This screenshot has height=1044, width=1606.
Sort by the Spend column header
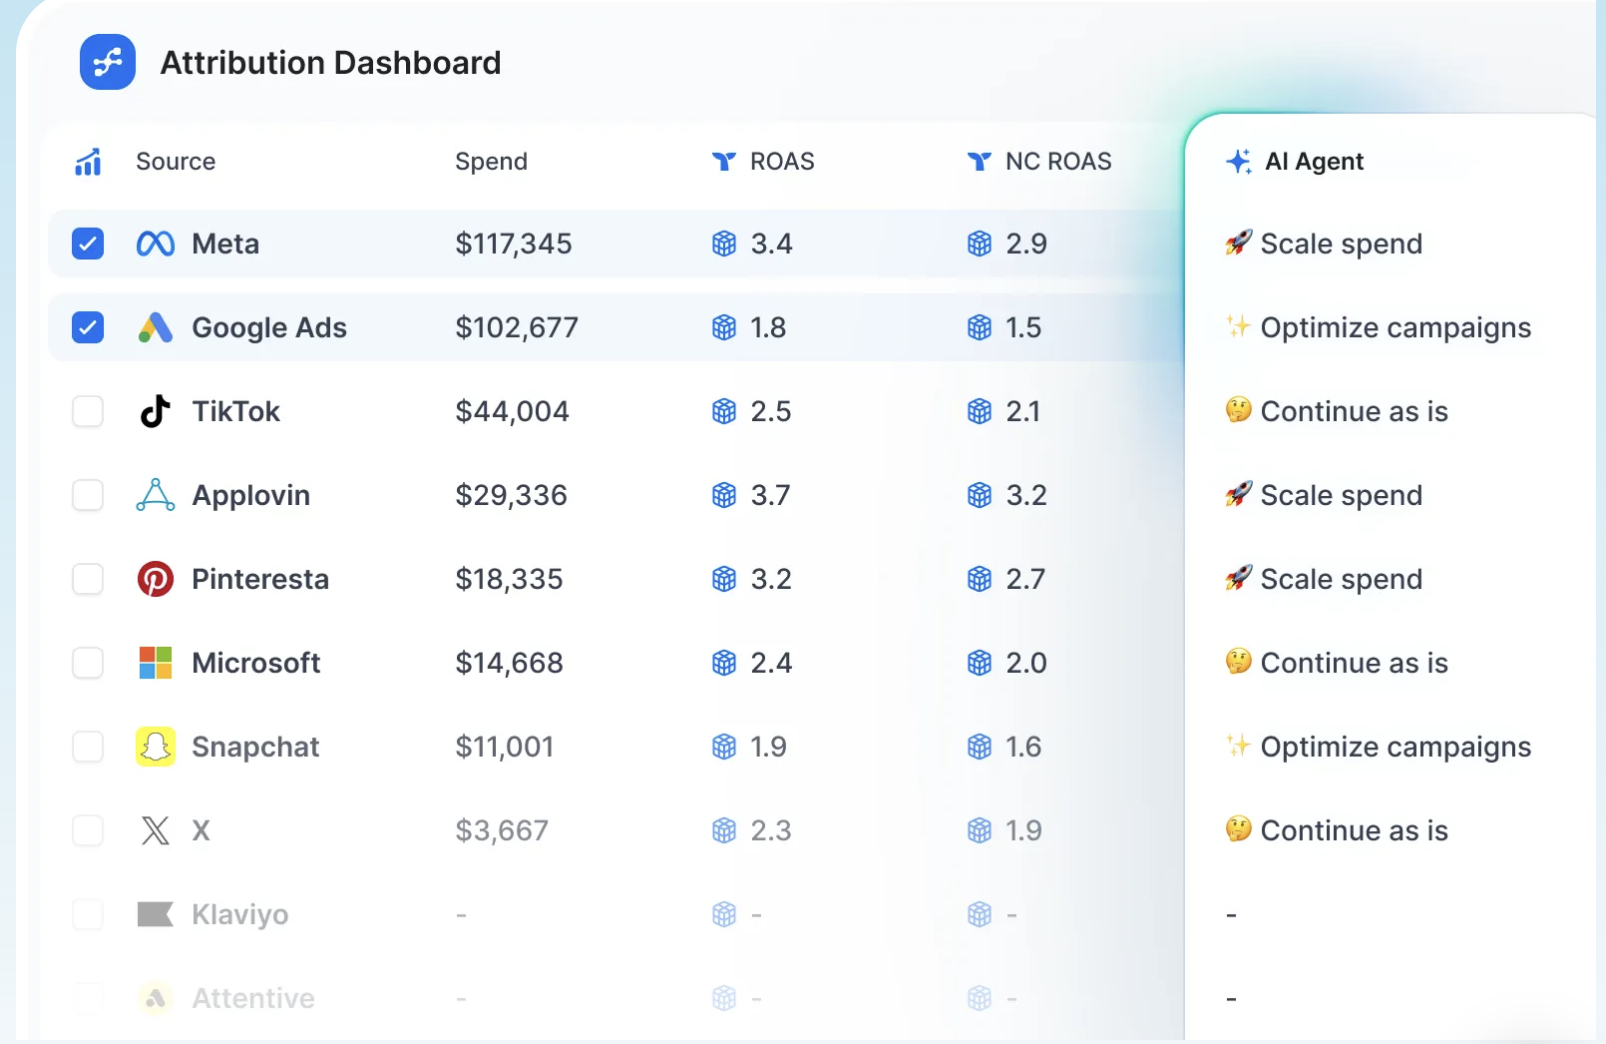click(x=491, y=162)
